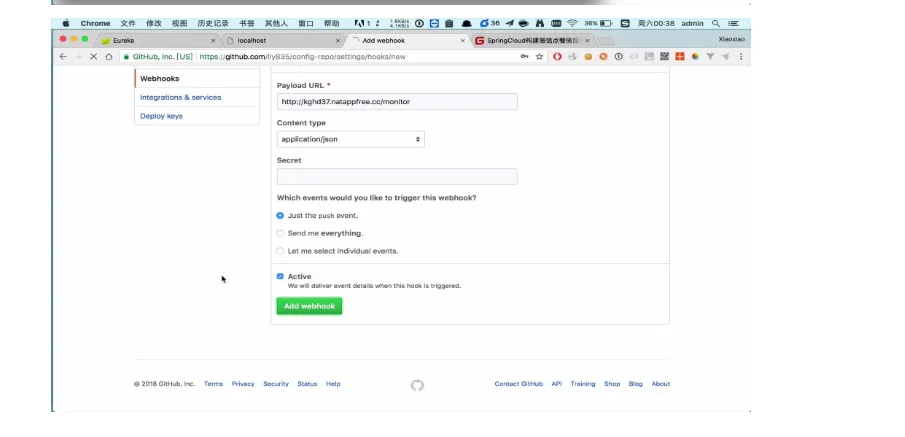Switch to the SpringCloud tab
Viewport: 905px width, 437px height.
coord(532,40)
